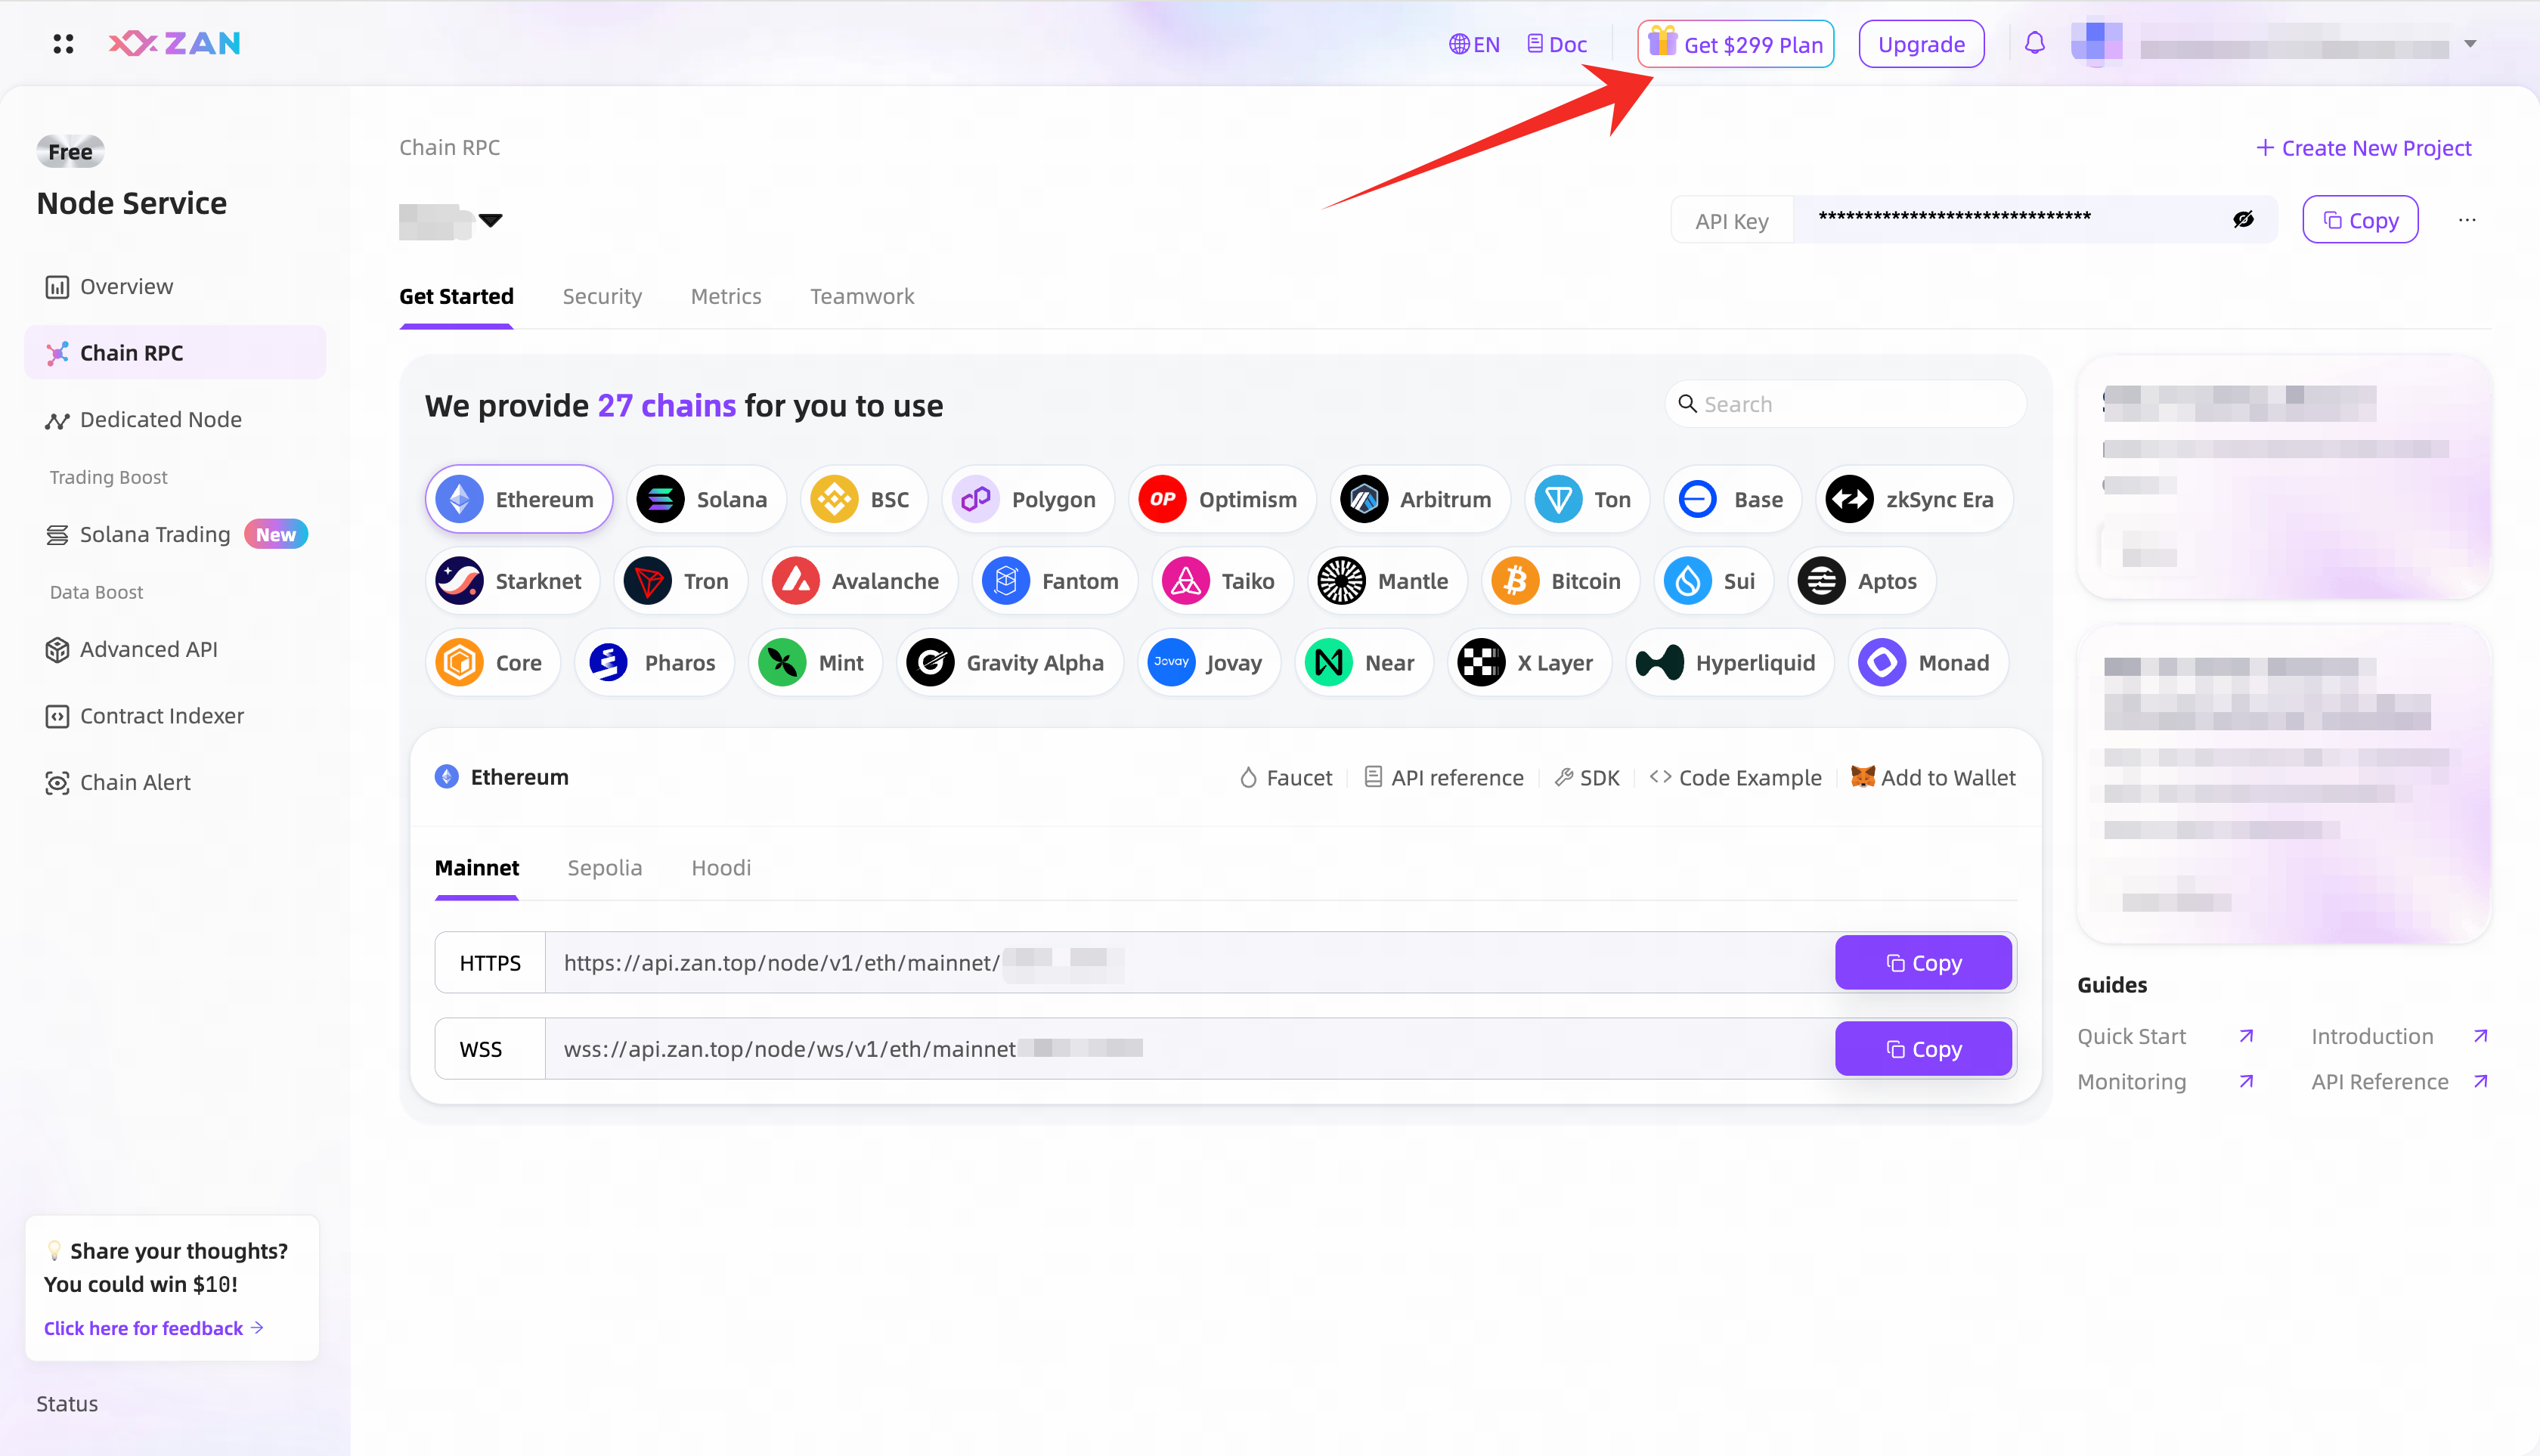Open Chain Alert in sidebar
Viewport: 2540px width, 1456px height.
(x=134, y=782)
